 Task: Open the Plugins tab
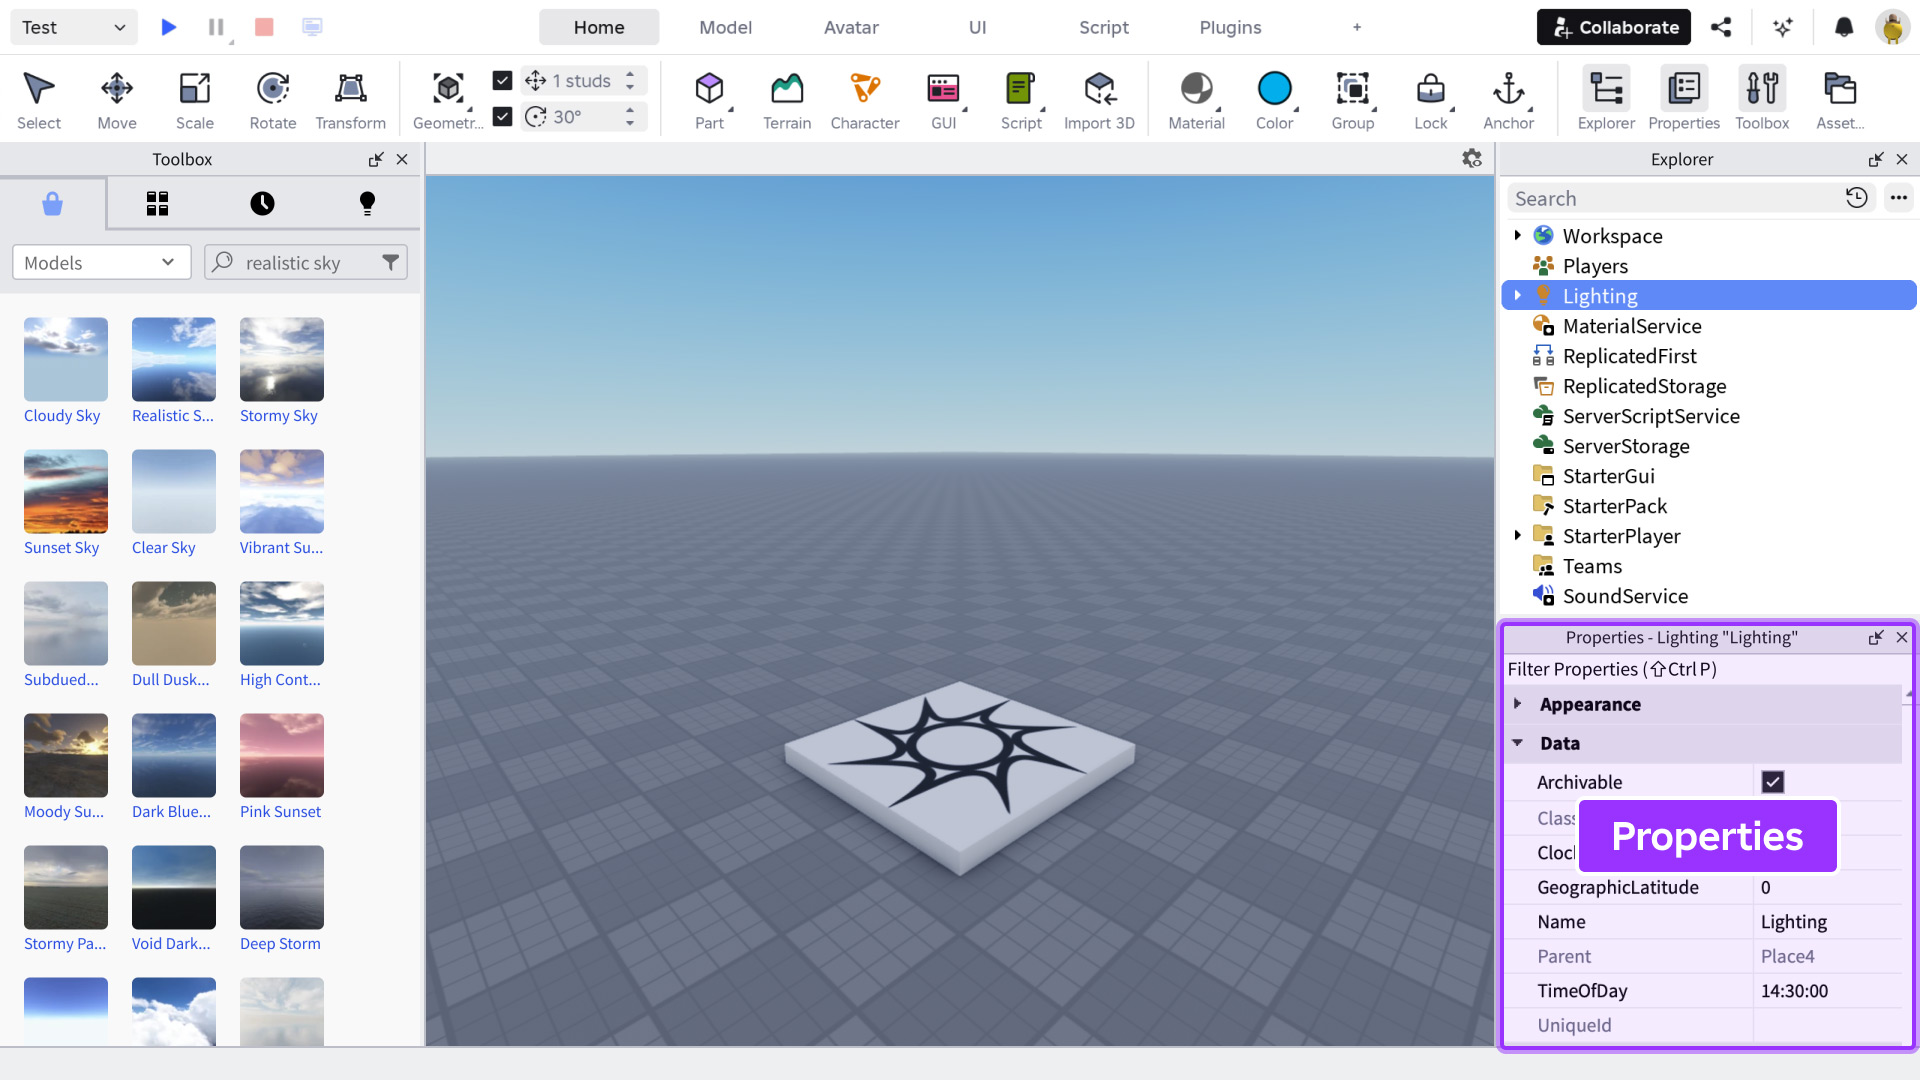click(x=1229, y=27)
